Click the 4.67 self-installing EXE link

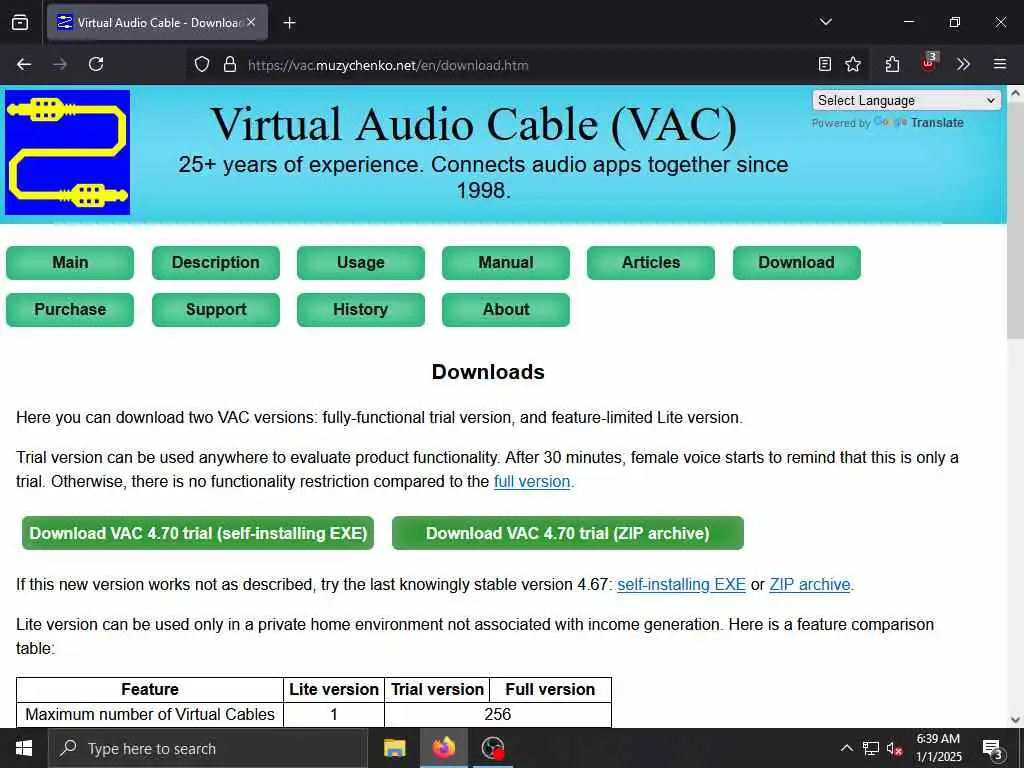click(681, 584)
